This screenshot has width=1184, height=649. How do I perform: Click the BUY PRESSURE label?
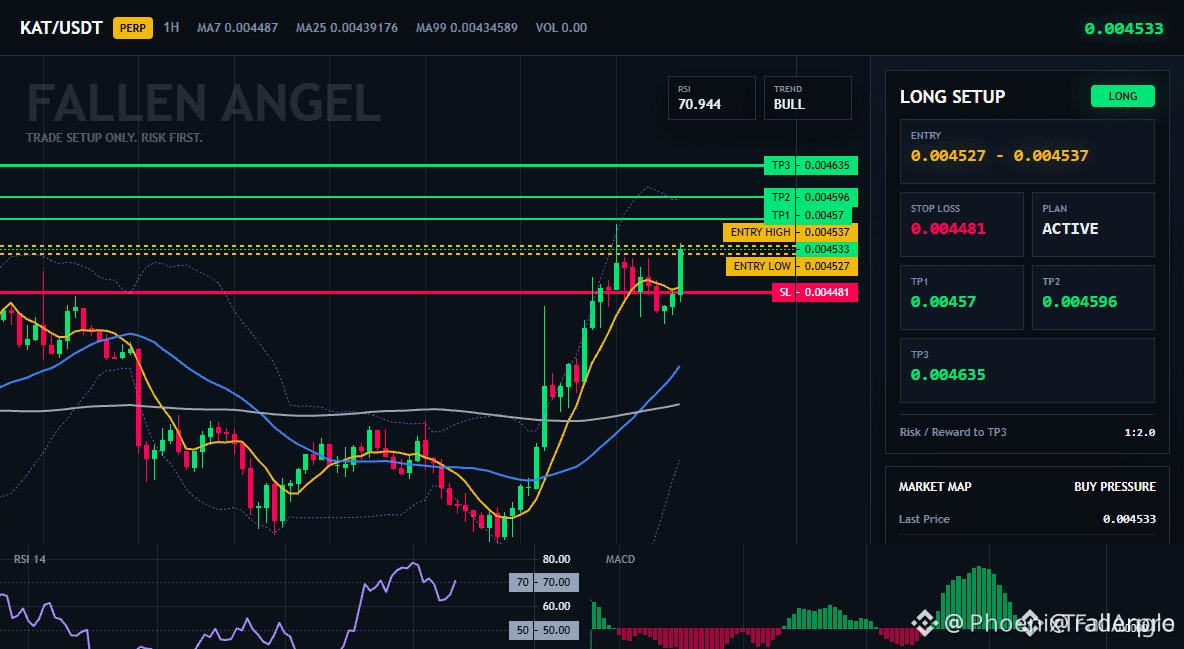click(x=1115, y=487)
